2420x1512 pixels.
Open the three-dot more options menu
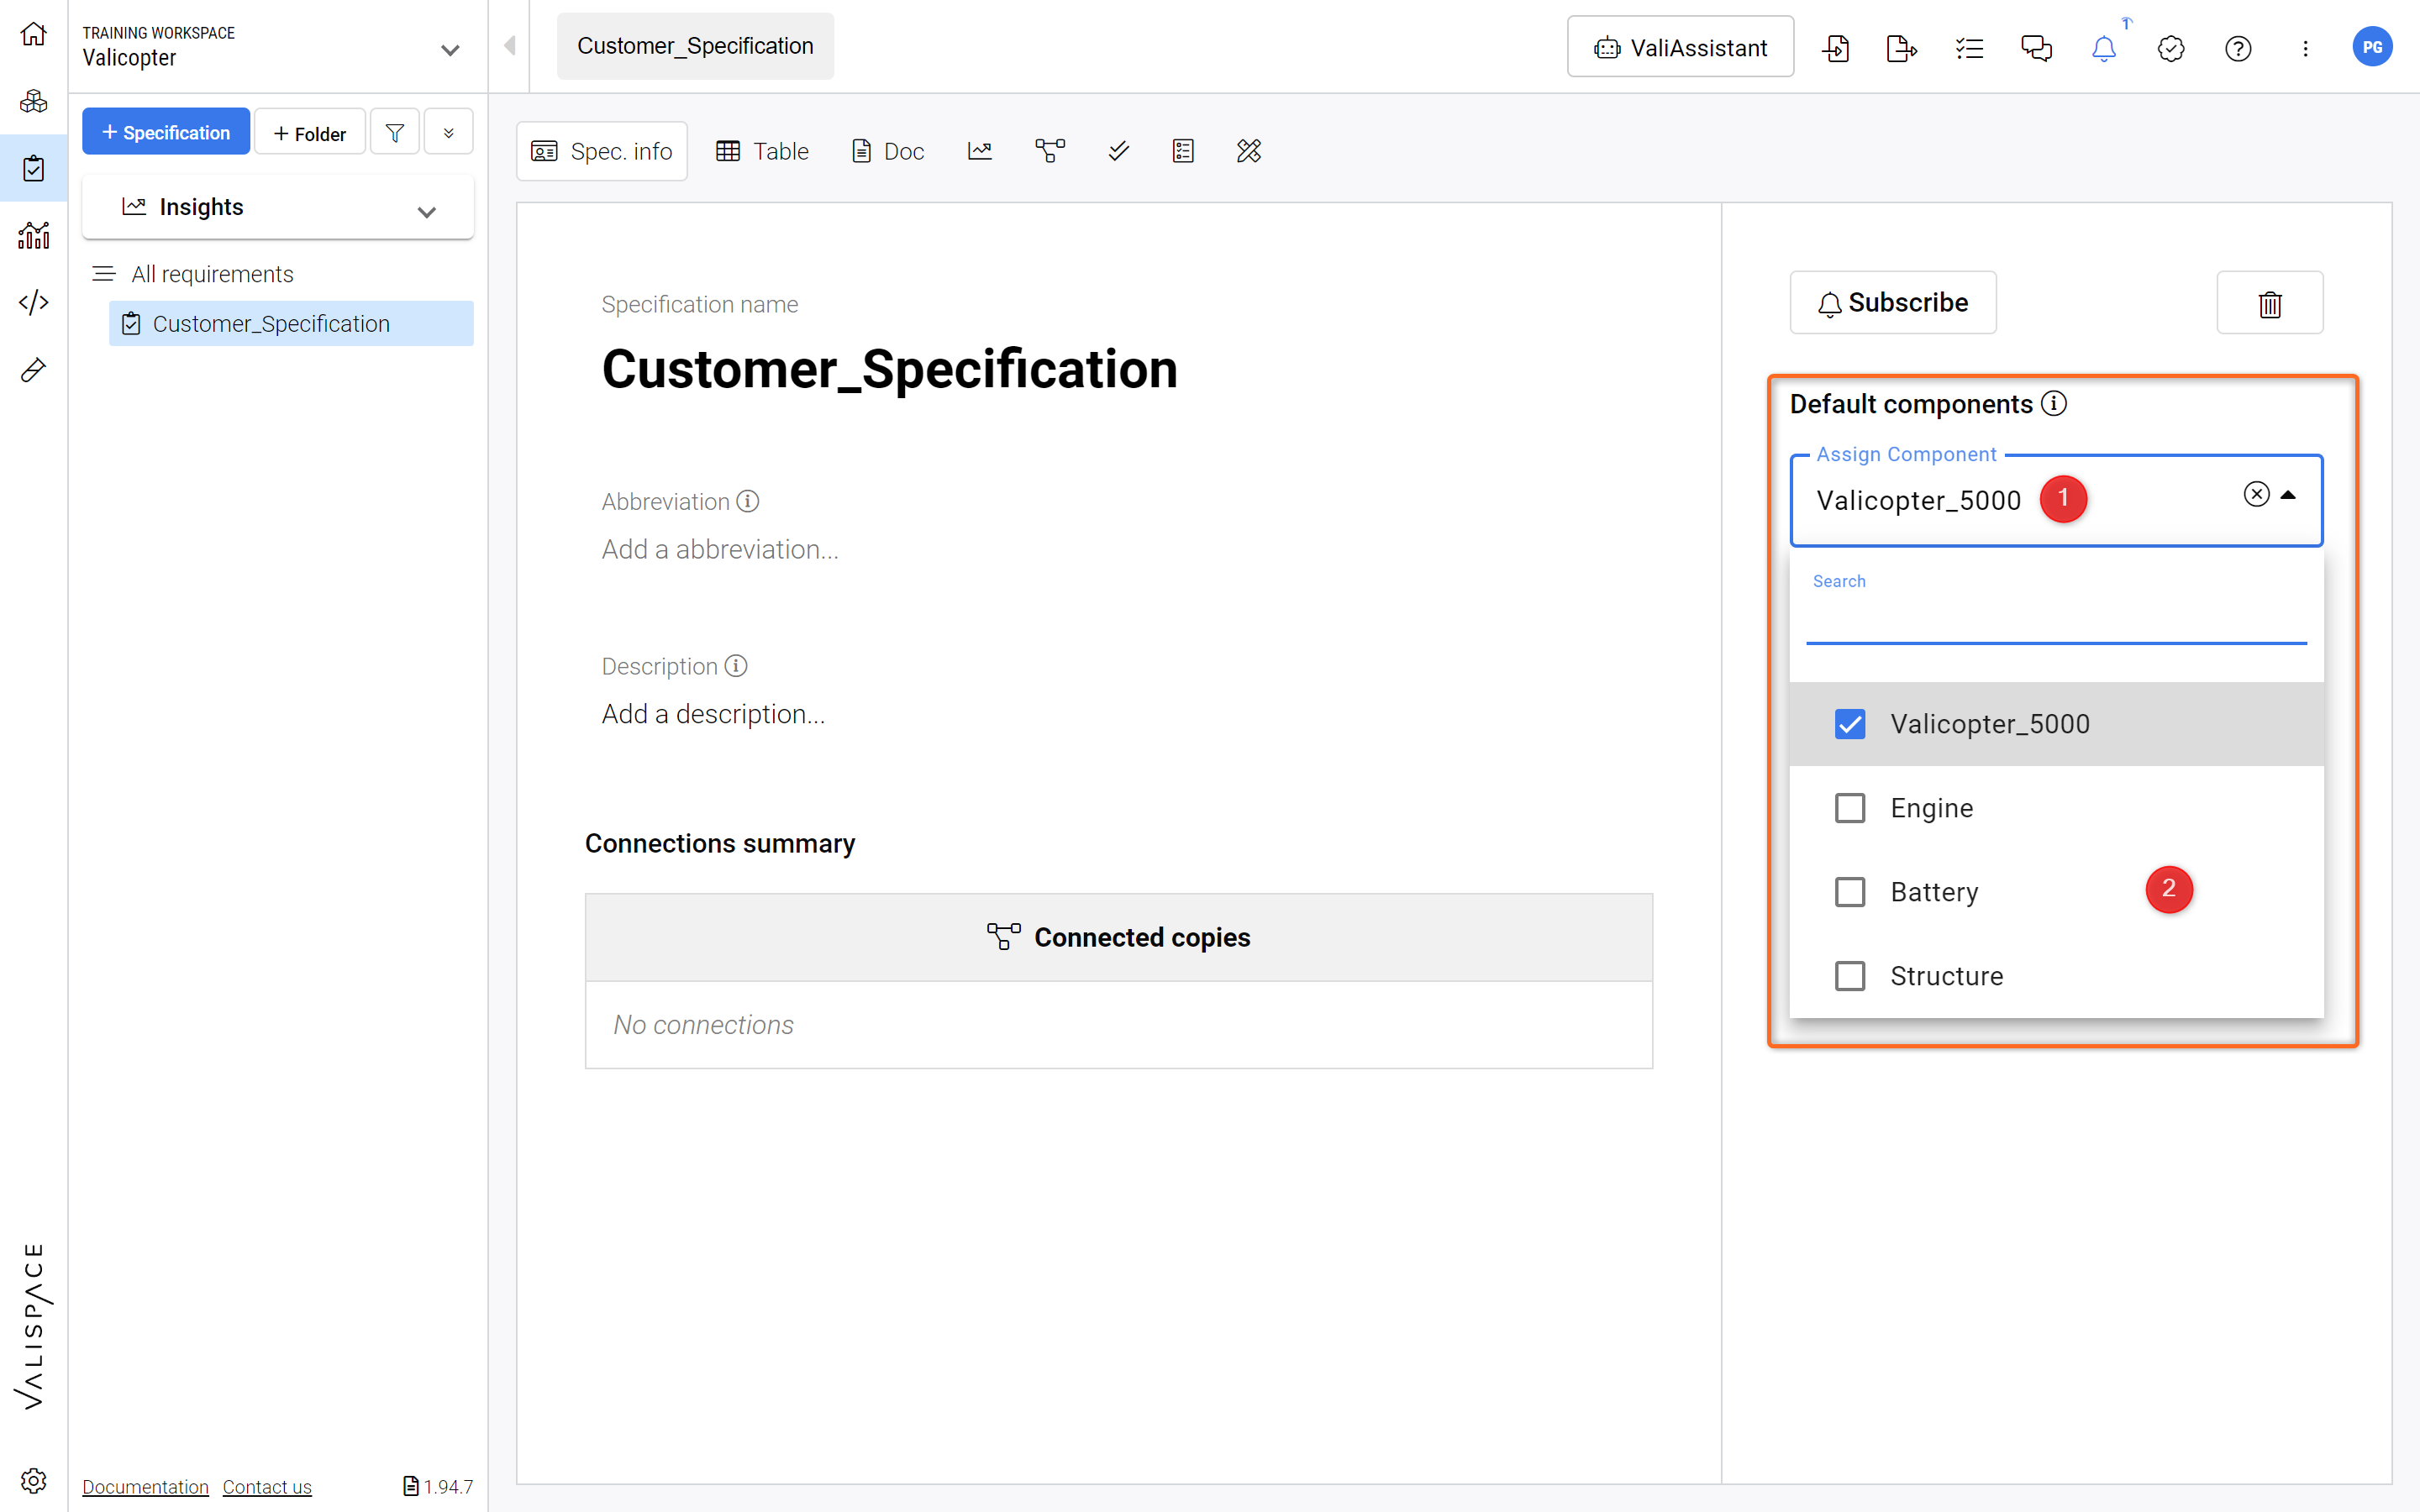(2305, 48)
